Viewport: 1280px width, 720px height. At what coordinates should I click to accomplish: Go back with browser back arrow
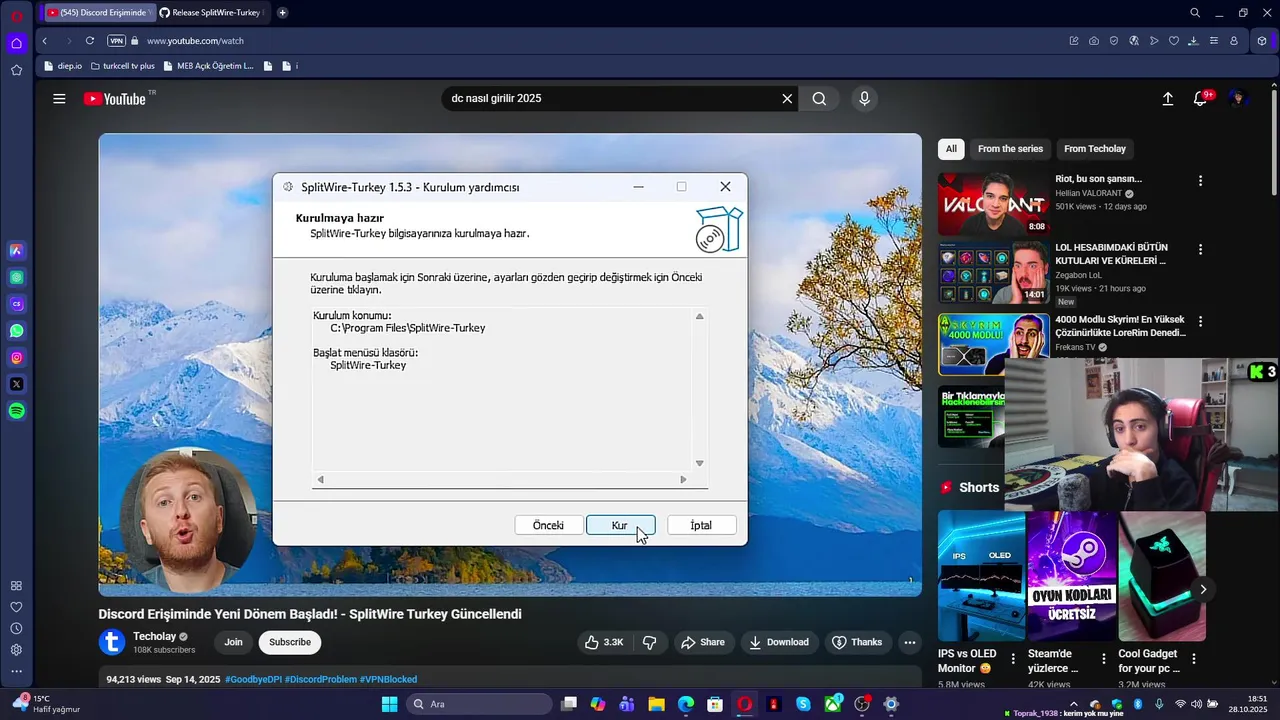(44, 41)
